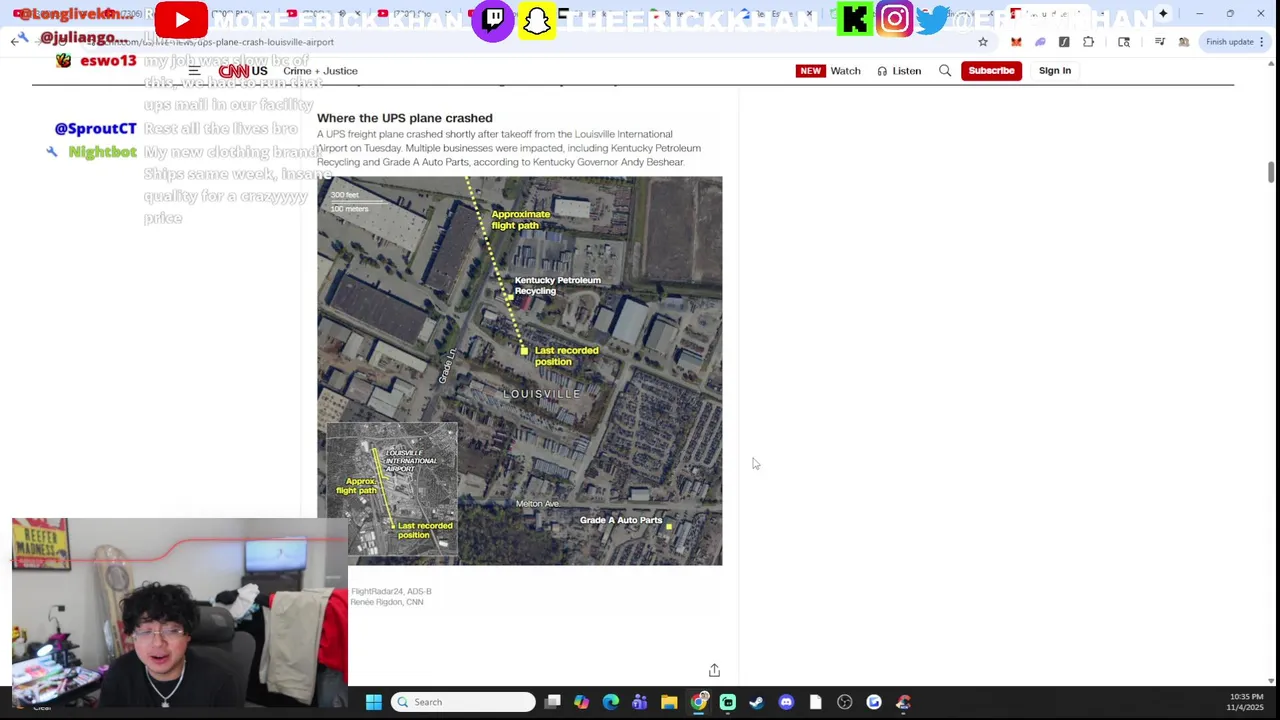Open the Chrome extensions puzzle icon
1280x720 pixels.
coord(1088,42)
